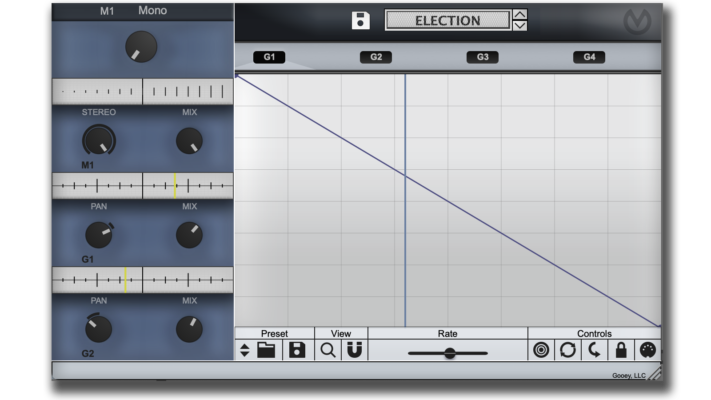This screenshot has width=711, height=400.
Task: Open the preset up-down arrows selector
Action: pos(244,350)
